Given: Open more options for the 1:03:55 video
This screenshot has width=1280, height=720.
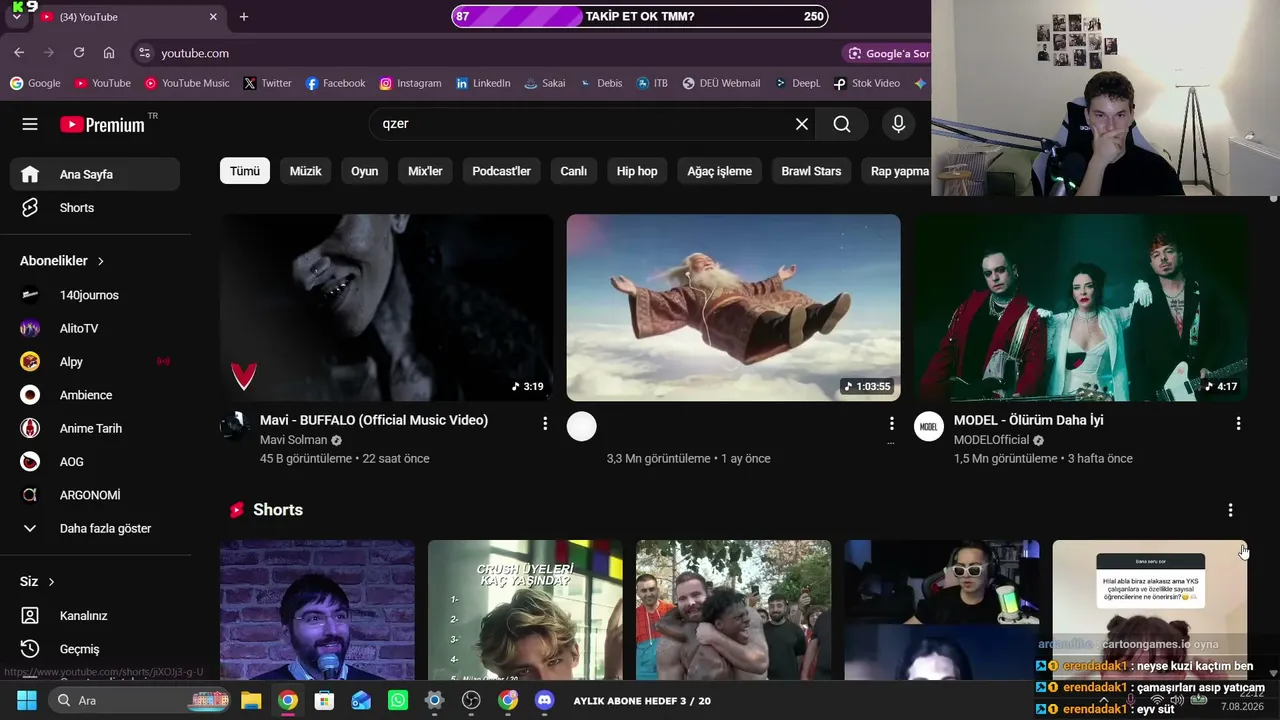Looking at the screenshot, I should [892, 424].
